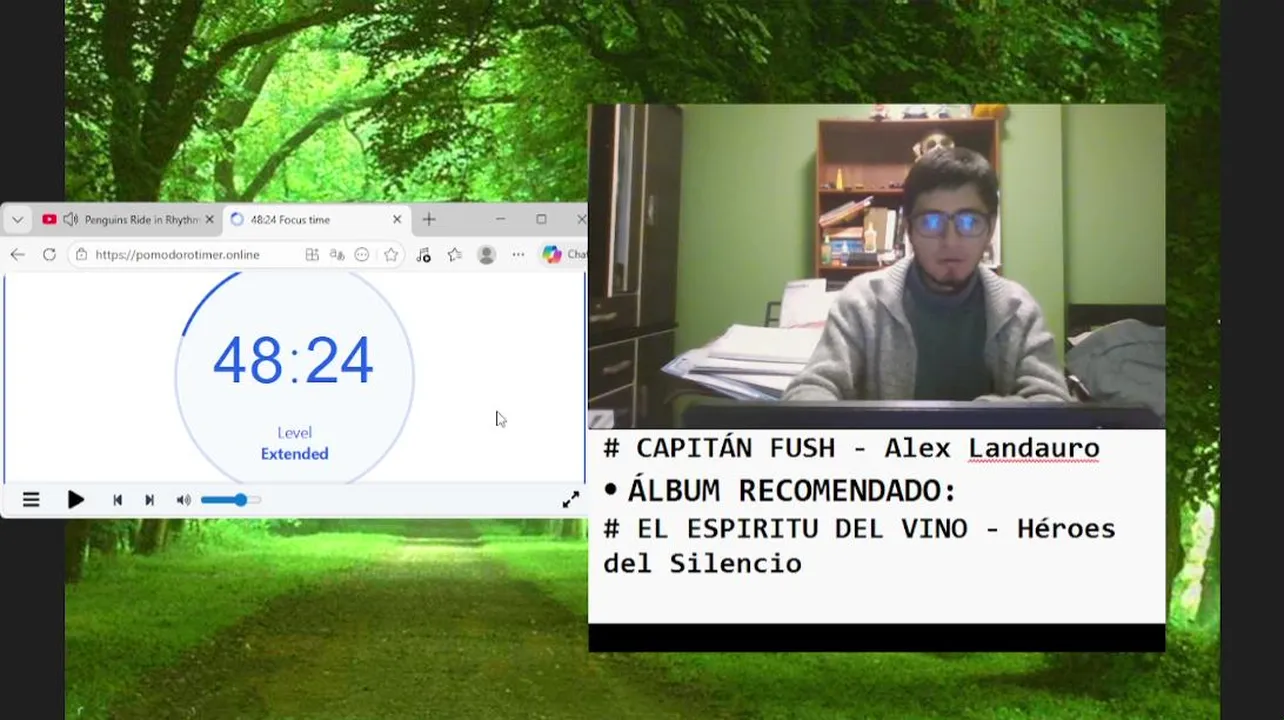
Task: Click the Extended level label
Action: click(x=294, y=454)
